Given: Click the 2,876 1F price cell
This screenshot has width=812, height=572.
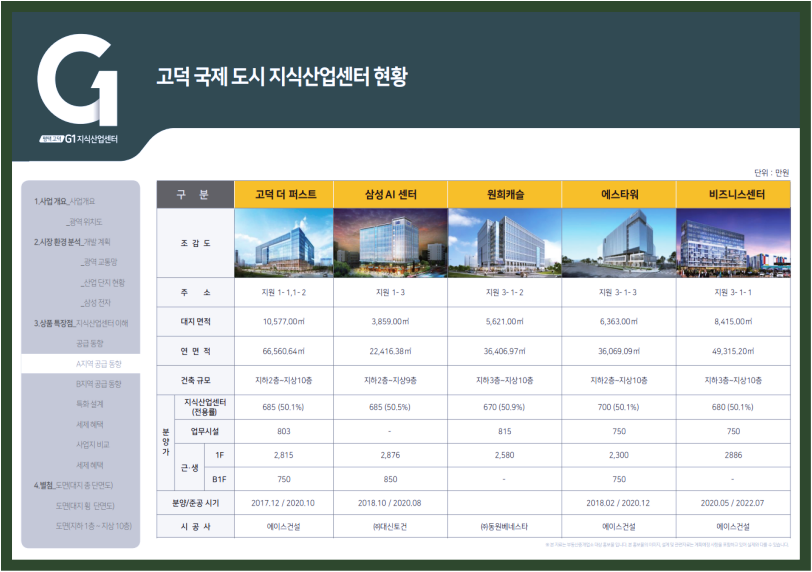Looking at the screenshot, I should 390,455.
